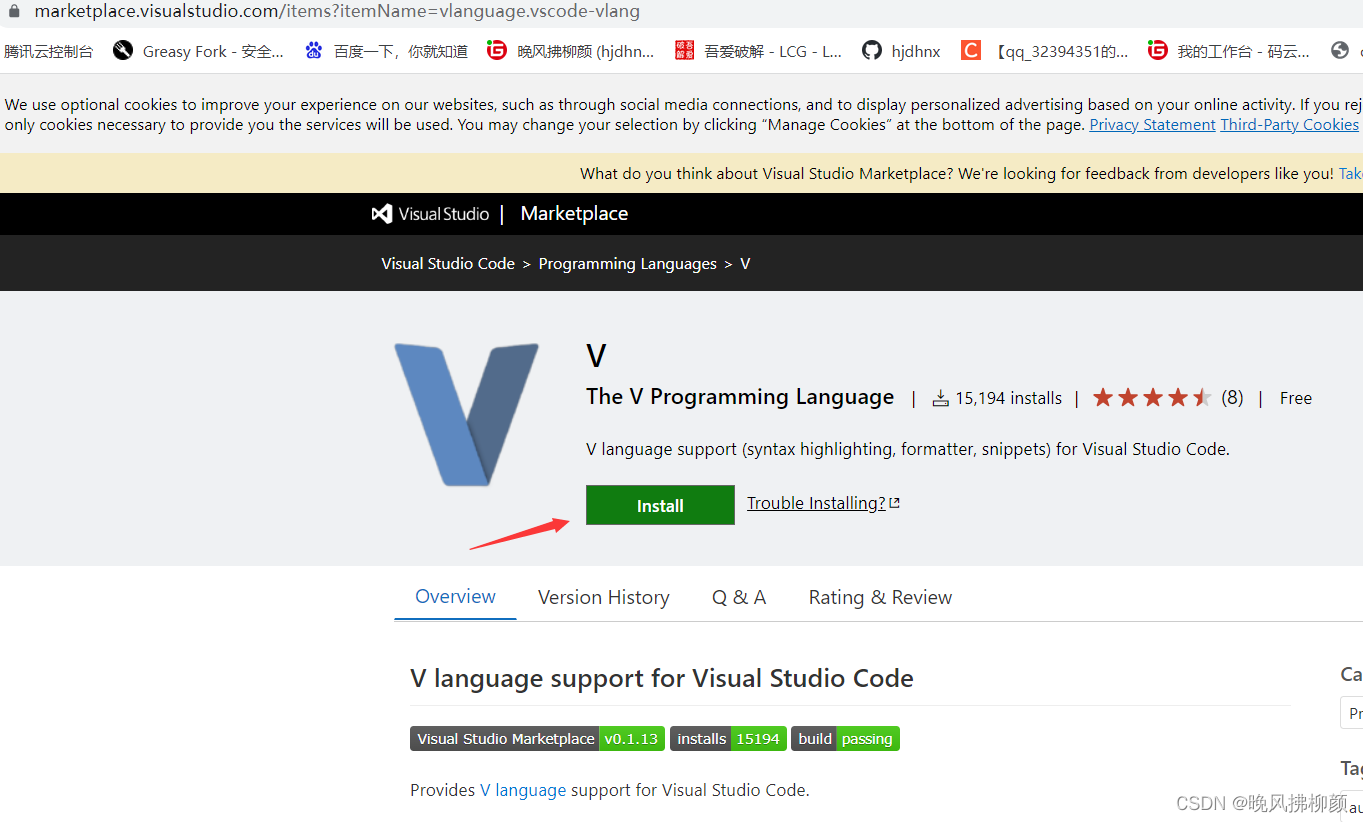Screen dimensions: 1363x822
Task: Open Visual Studio Code breadcrumb
Action: pyautogui.click(x=448, y=264)
